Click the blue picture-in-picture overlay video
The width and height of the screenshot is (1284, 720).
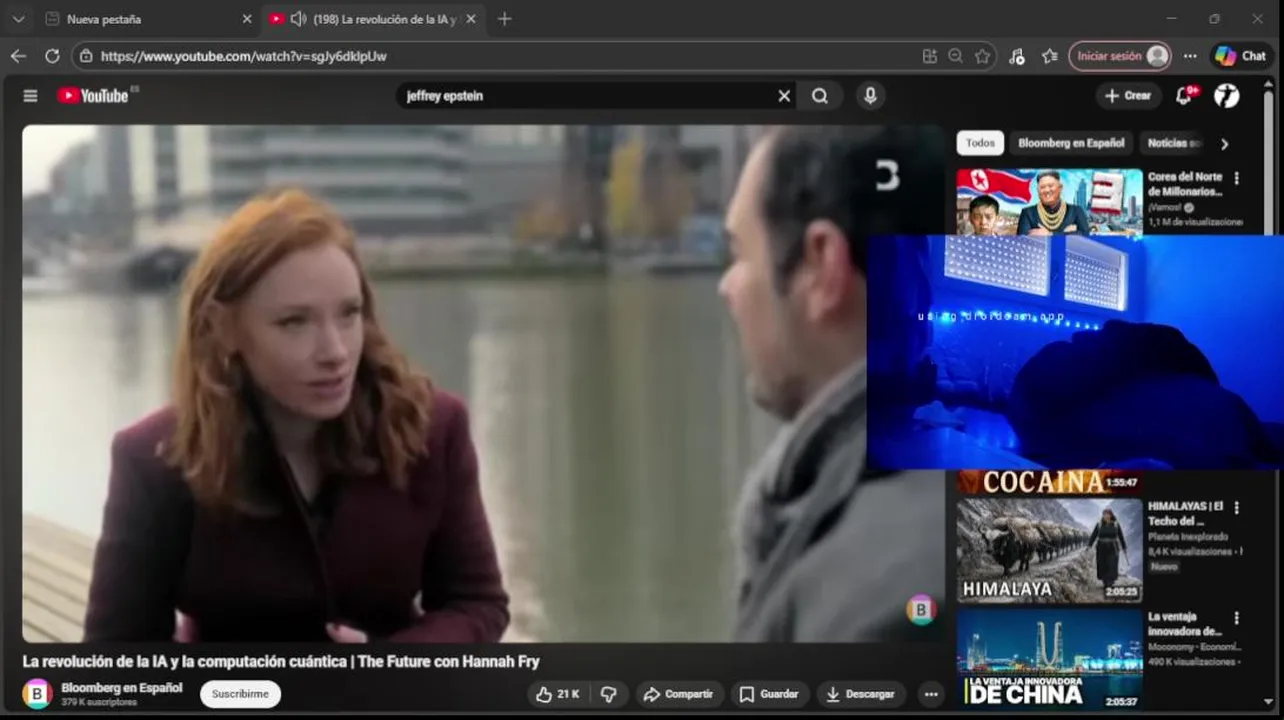[1075, 352]
